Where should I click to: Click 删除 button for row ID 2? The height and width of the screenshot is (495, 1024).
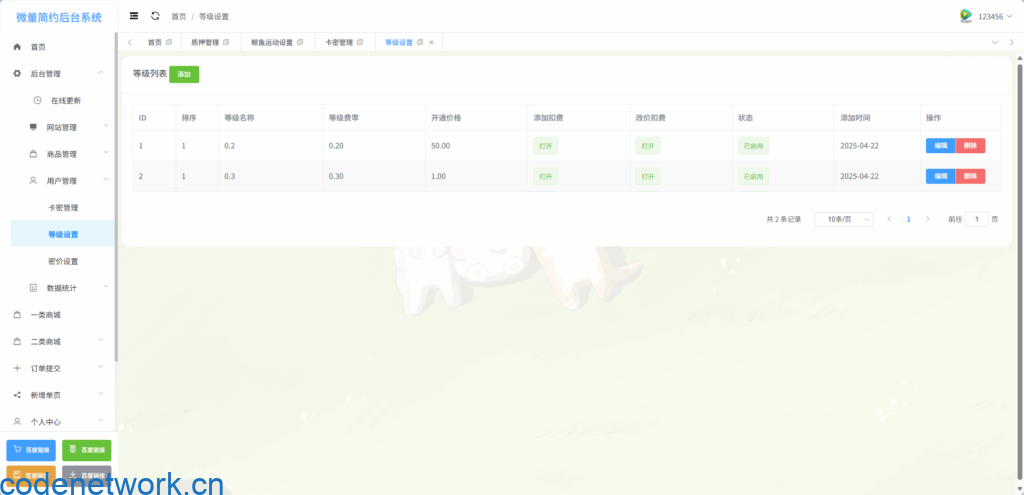[970, 176]
